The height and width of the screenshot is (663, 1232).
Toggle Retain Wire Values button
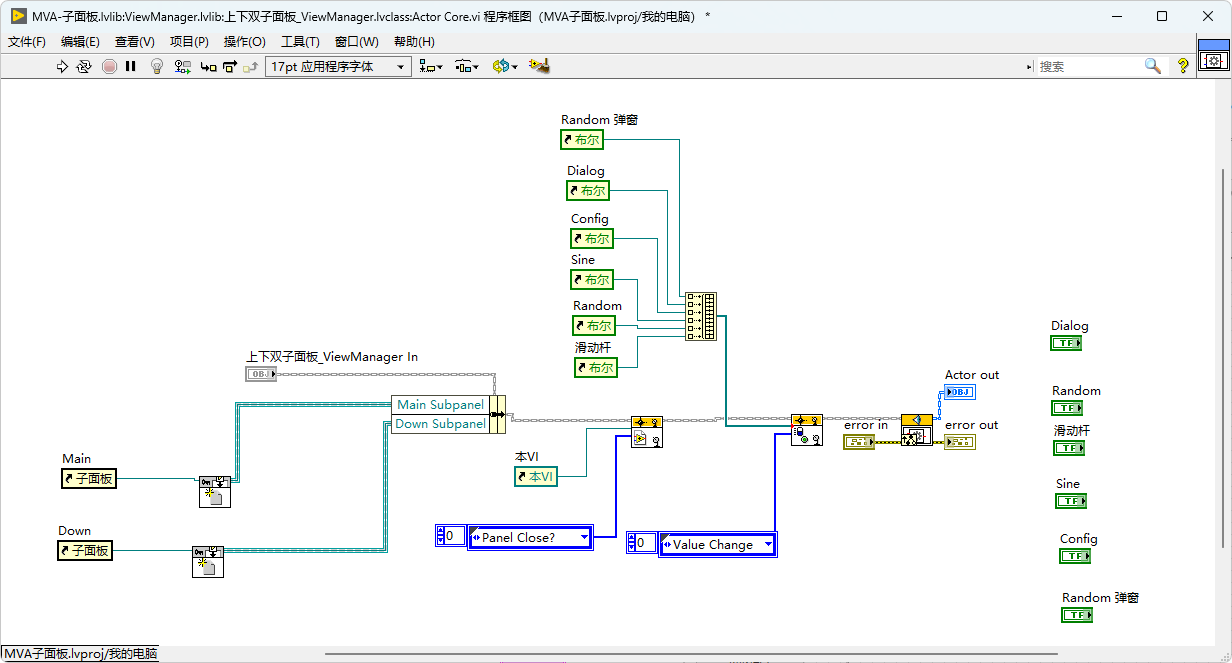coord(183,66)
